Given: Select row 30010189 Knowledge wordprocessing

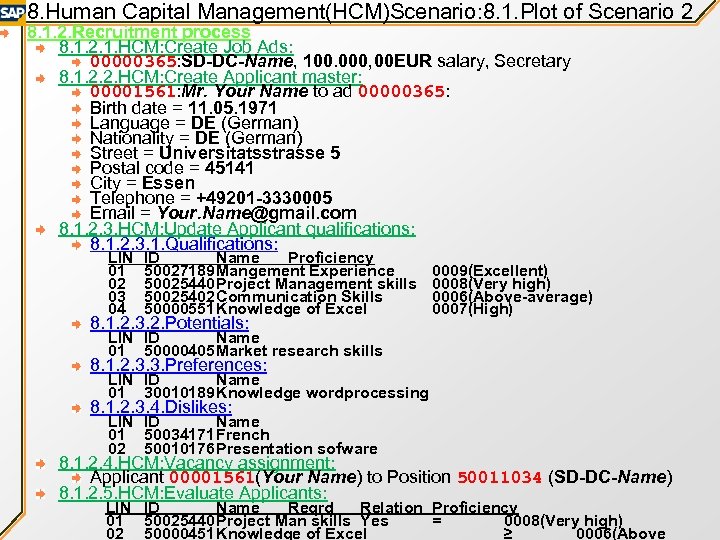Looking at the screenshot, I should pos(268,393).
